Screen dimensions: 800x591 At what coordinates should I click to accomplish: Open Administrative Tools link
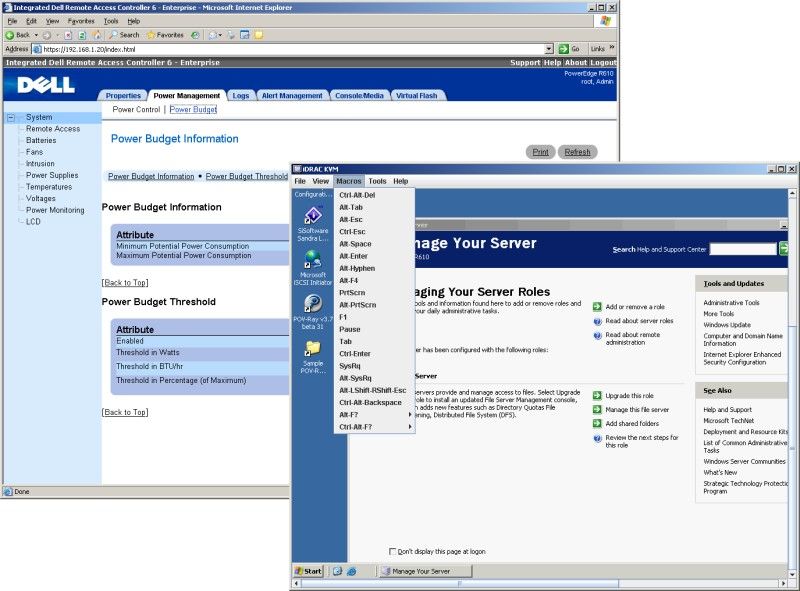731,303
